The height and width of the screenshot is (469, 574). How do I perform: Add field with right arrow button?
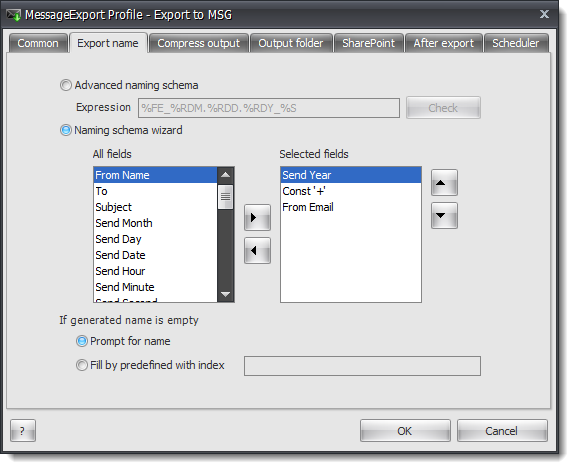[x=257, y=217]
